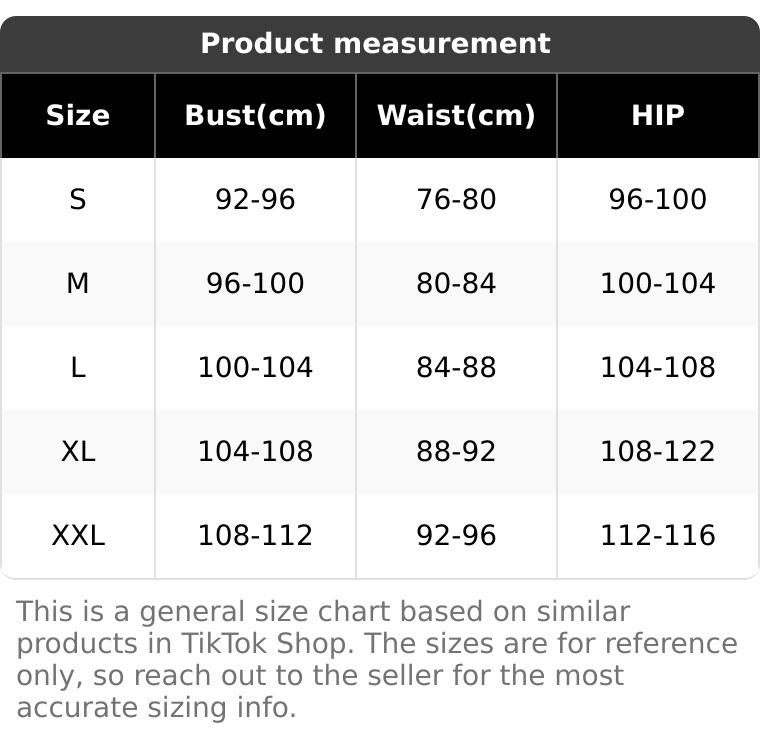Choose the XXL size row label
This screenshot has width=760, height=740.
tap(78, 536)
